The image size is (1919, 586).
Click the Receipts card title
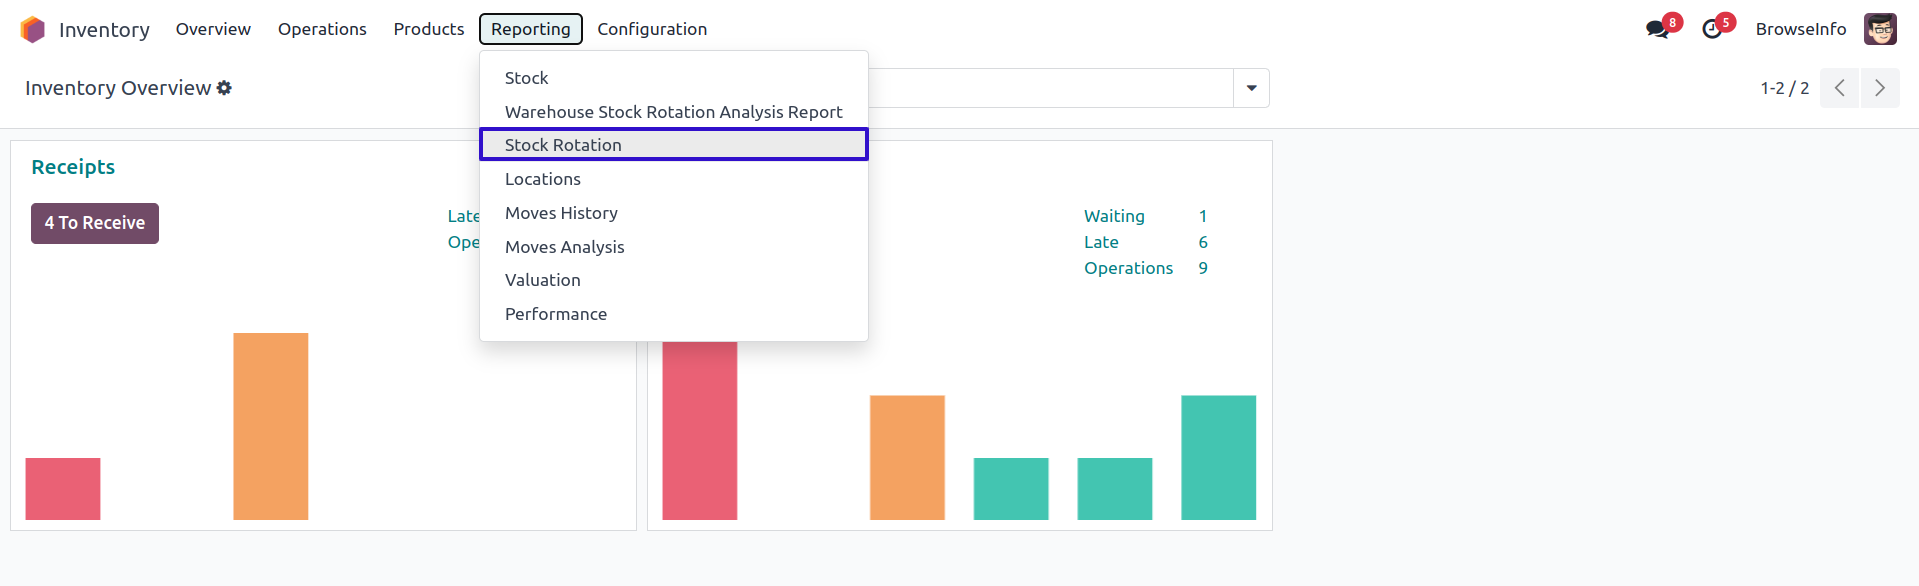[73, 167]
